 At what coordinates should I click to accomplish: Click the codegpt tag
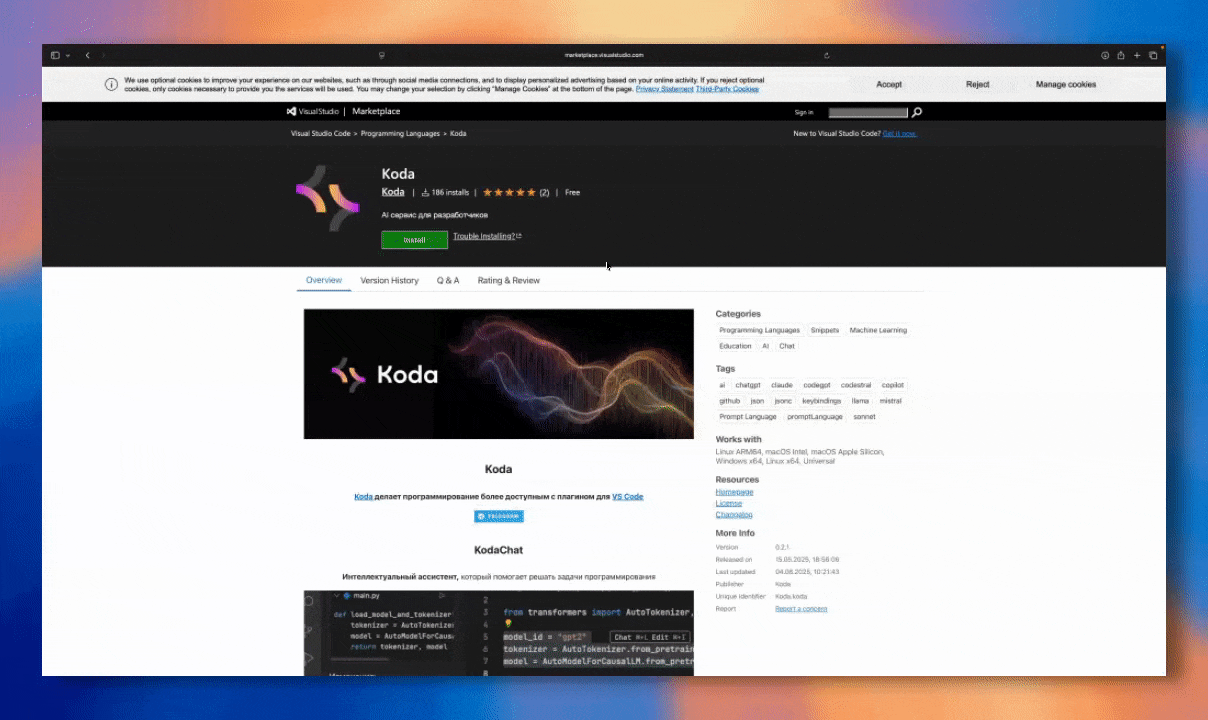coord(817,385)
